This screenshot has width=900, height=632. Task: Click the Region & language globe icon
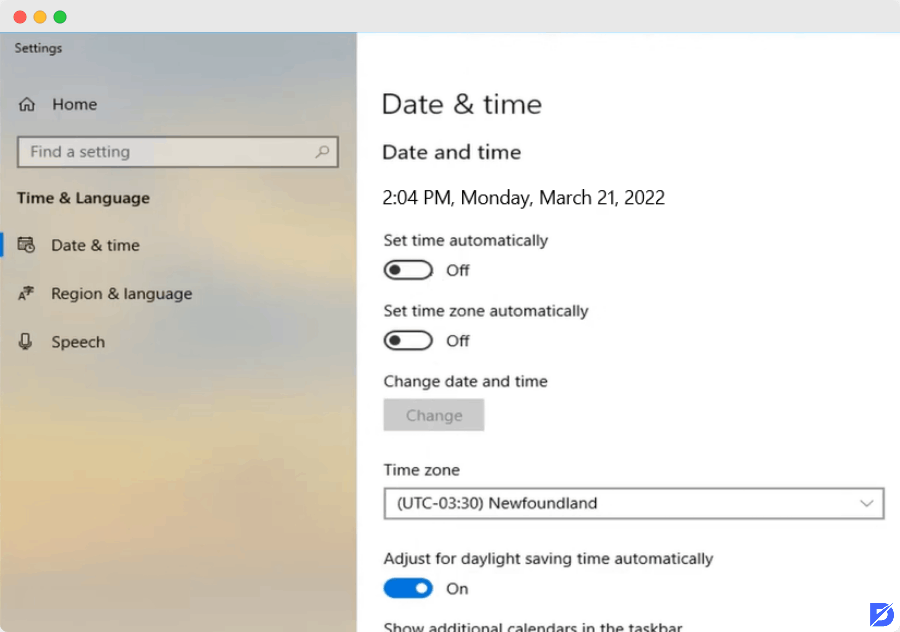(x=27, y=293)
